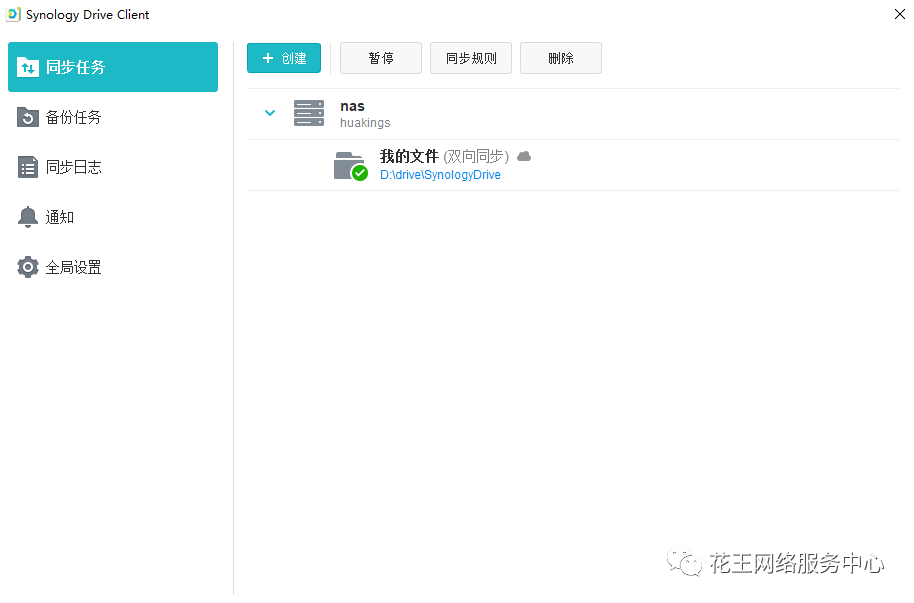This screenshot has width=914, height=603.
Task: Click the synced folder icon with green check
Action: 351,166
